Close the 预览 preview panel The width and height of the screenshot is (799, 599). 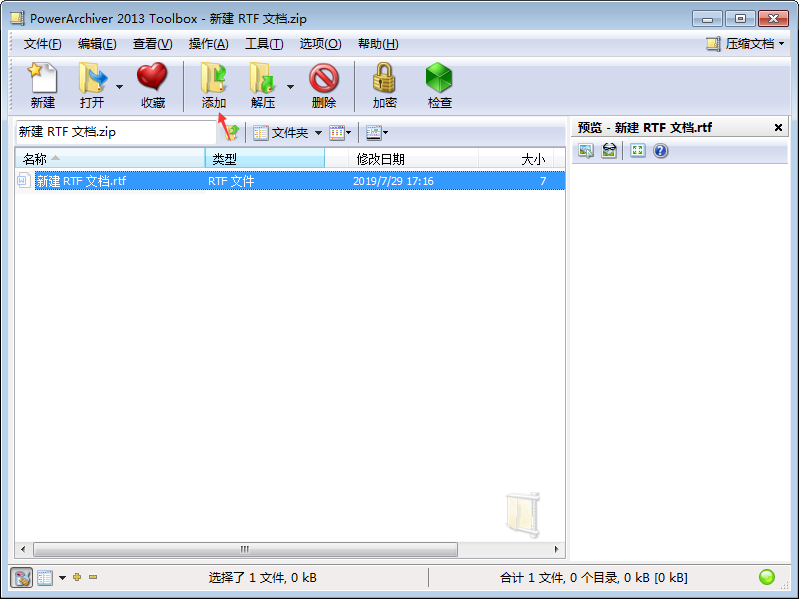point(778,127)
